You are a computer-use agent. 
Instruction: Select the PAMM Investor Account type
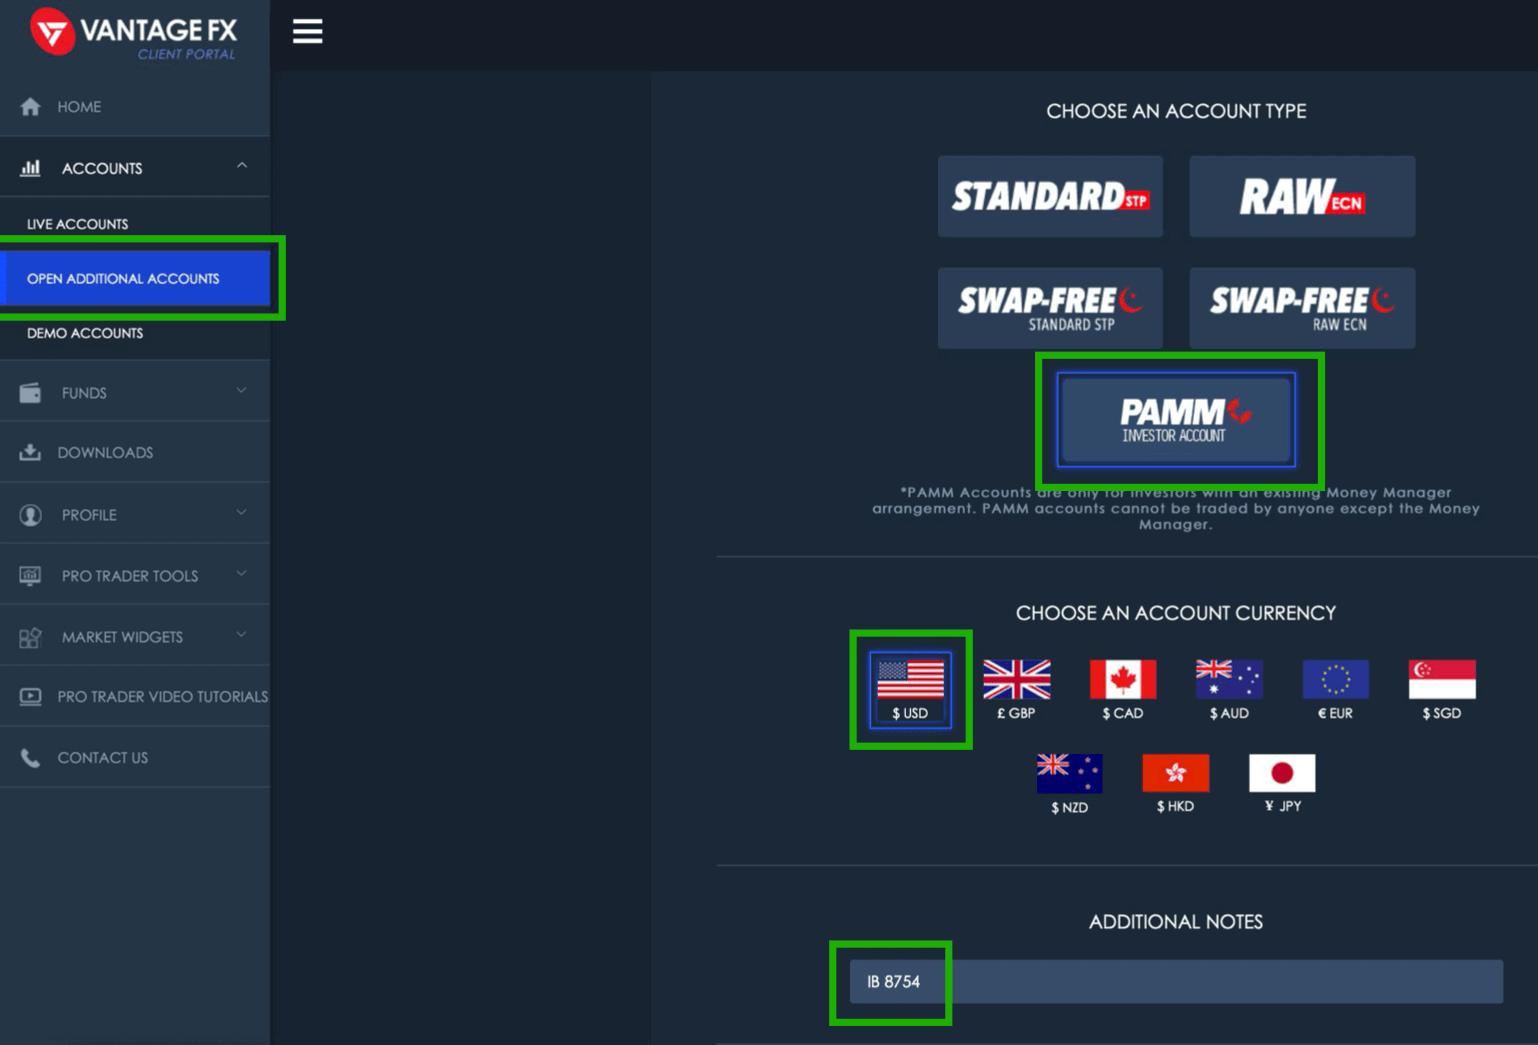(x=1176, y=420)
